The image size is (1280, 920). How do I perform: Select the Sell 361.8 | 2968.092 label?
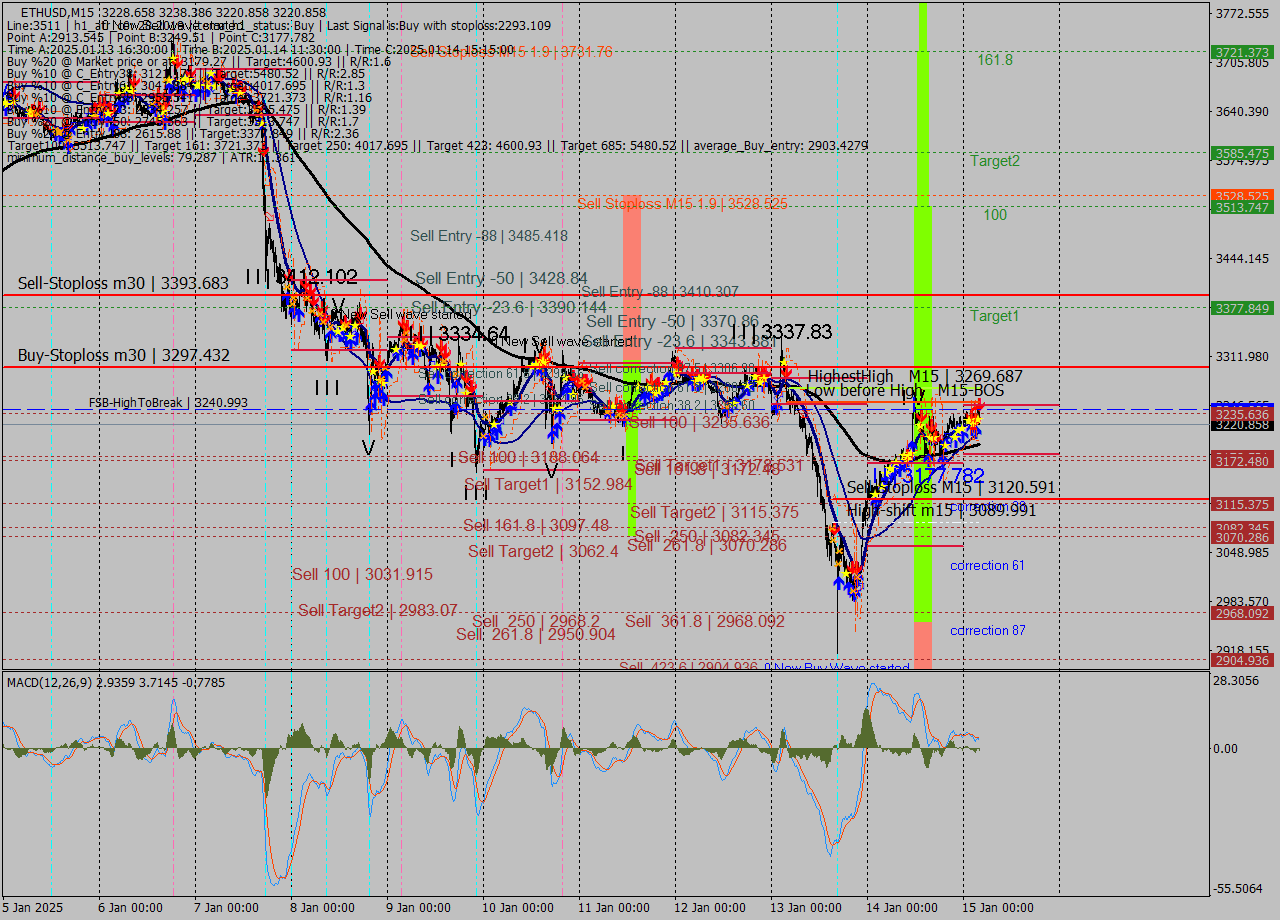tap(705, 621)
